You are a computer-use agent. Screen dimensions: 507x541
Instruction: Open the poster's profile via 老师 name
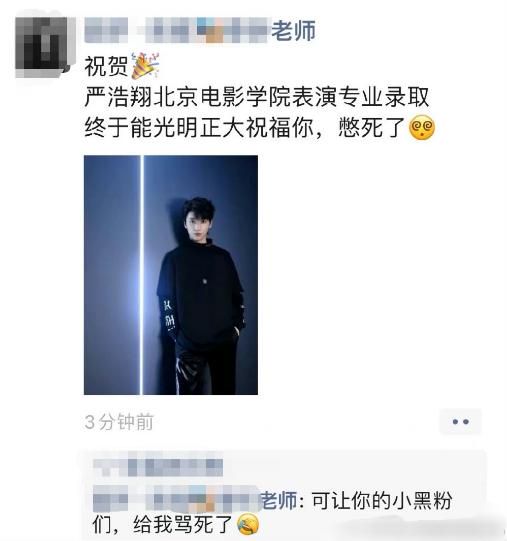(293, 30)
